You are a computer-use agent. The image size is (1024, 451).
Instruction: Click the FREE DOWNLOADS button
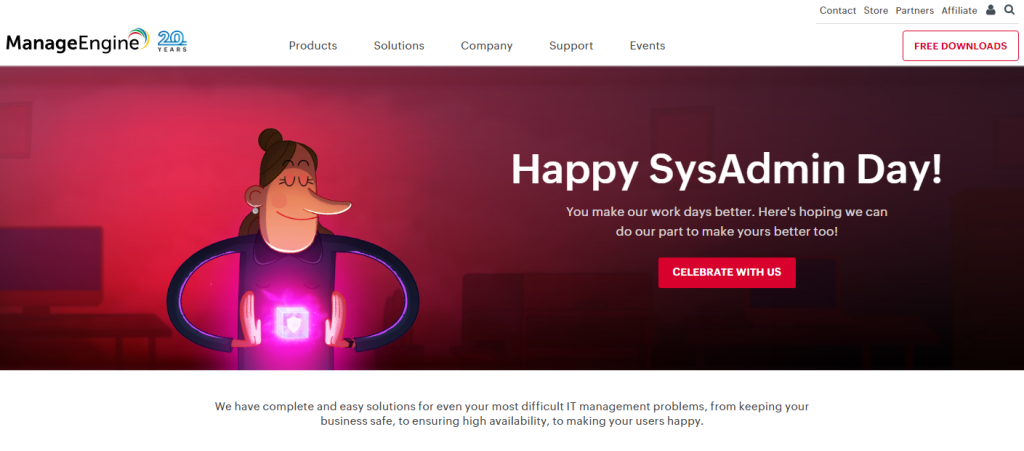pos(960,46)
